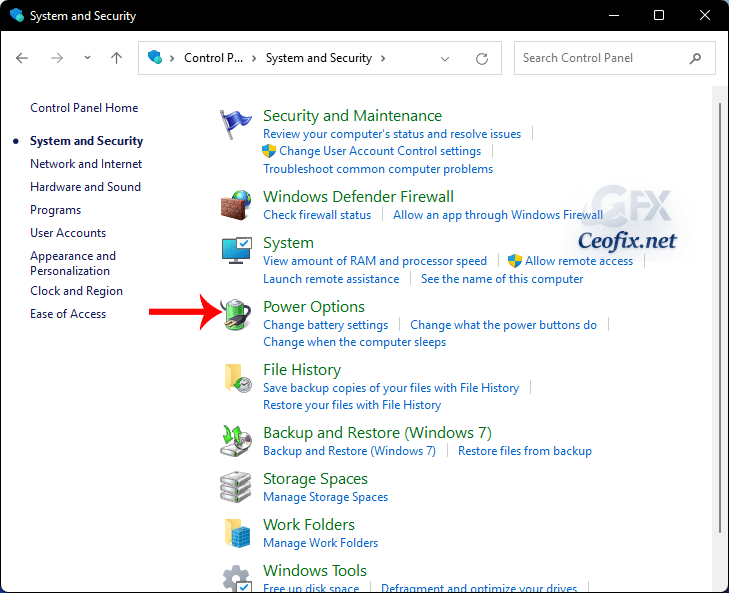Image resolution: width=729 pixels, height=593 pixels.
Task: Open Security and Maintenance heading
Action: 352,115
